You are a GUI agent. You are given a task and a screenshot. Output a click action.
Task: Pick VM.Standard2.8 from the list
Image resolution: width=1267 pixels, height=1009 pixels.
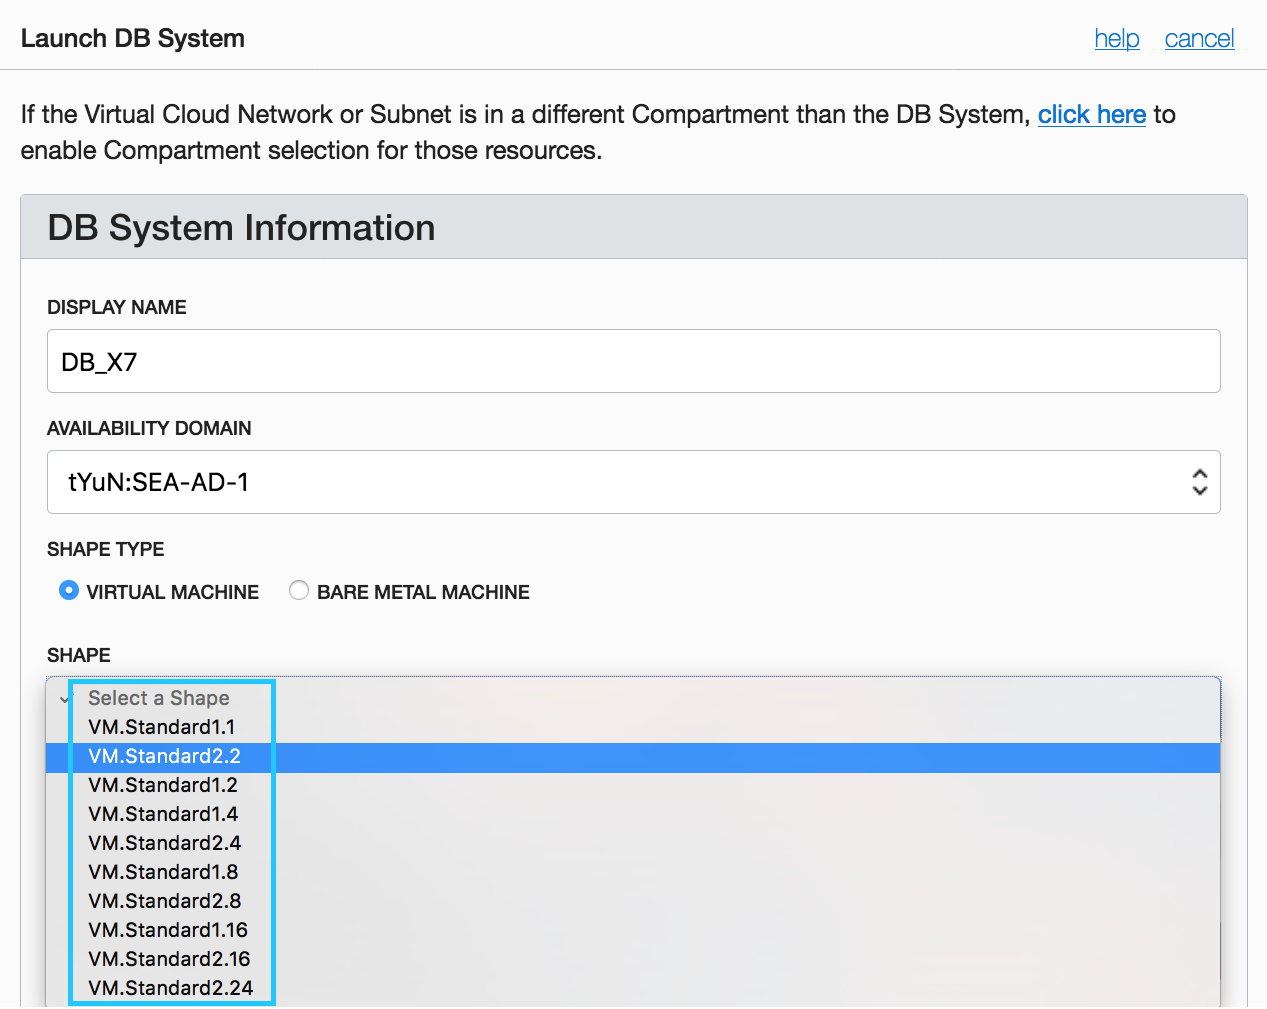click(165, 901)
